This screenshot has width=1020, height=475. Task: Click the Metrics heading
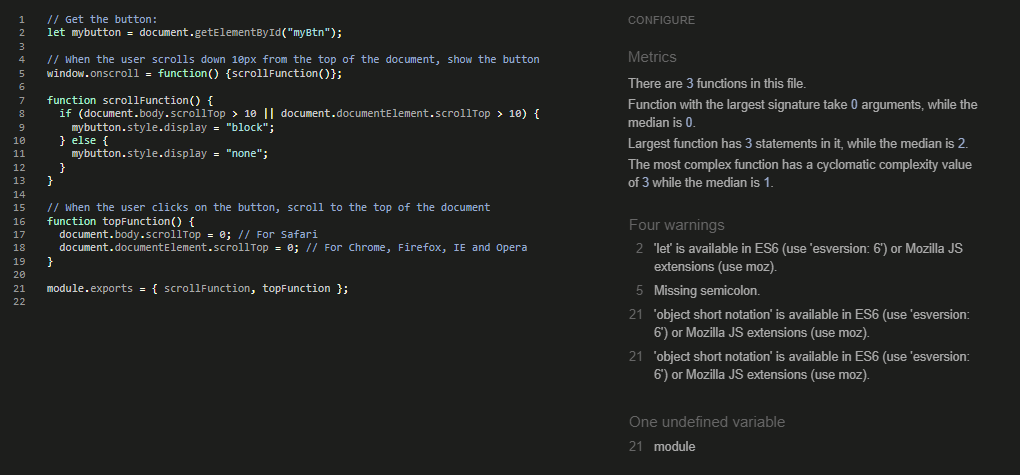coord(652,57)
